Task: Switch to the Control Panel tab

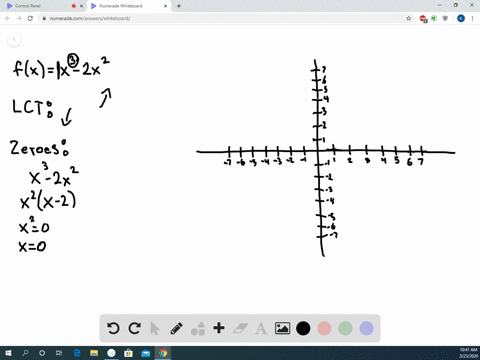Action: click(43, 6)
